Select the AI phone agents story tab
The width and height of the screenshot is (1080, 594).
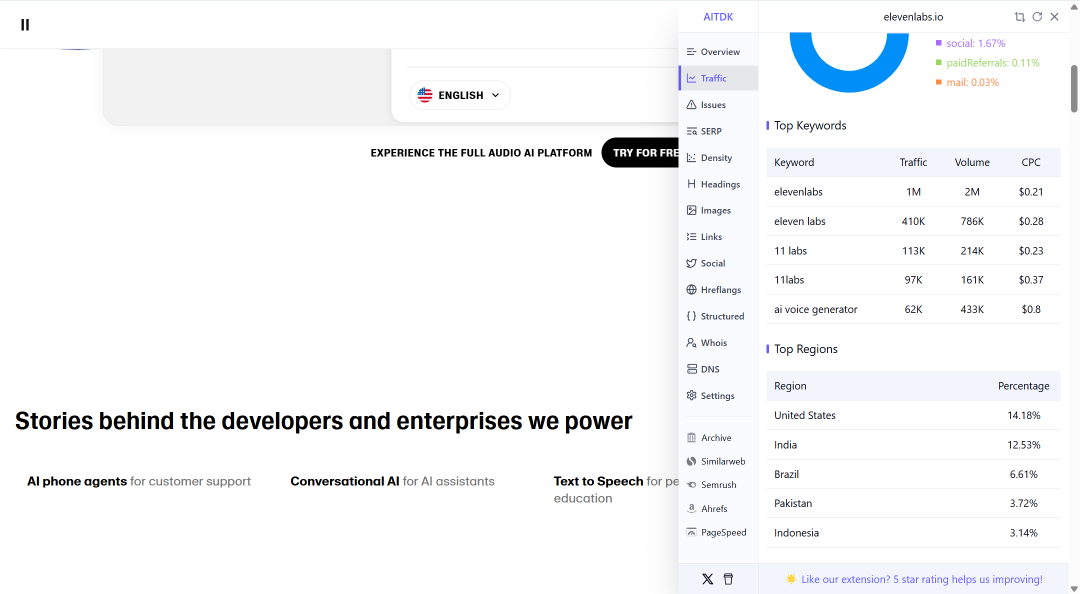[138, 481]
